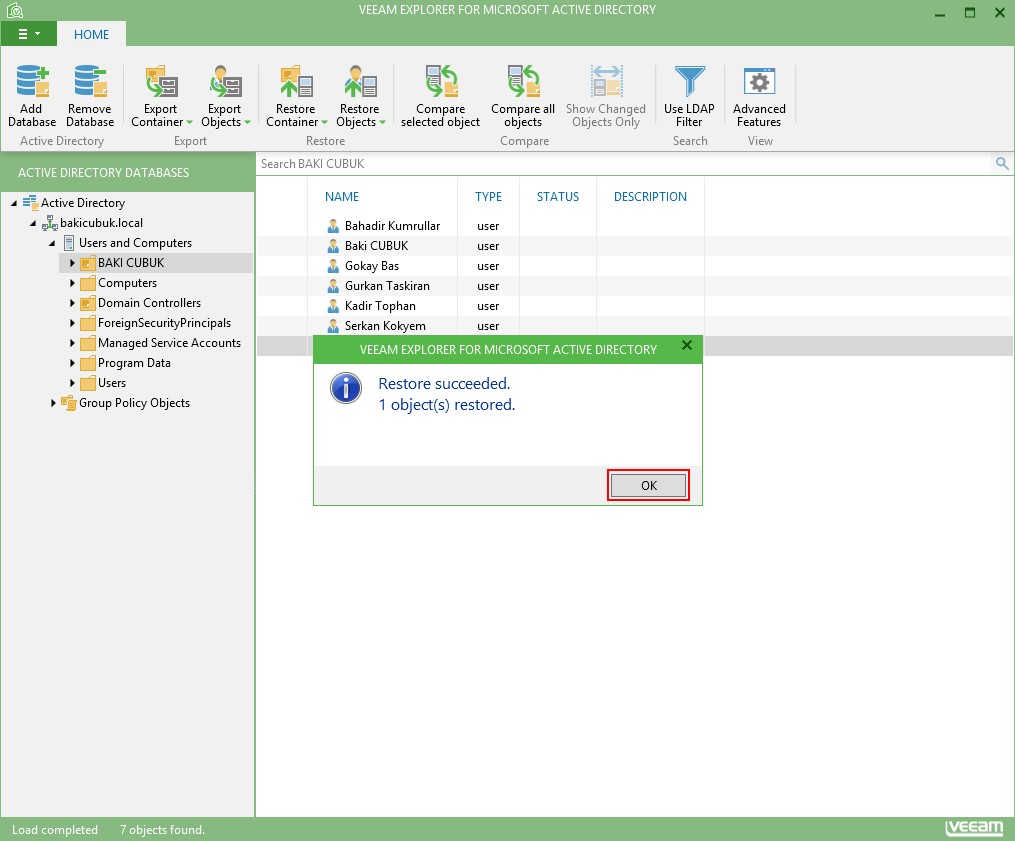Viewport: 1015px width, 841px height.
Task: Open the Export Container dropdown arrow
Action: pos(190,122)
